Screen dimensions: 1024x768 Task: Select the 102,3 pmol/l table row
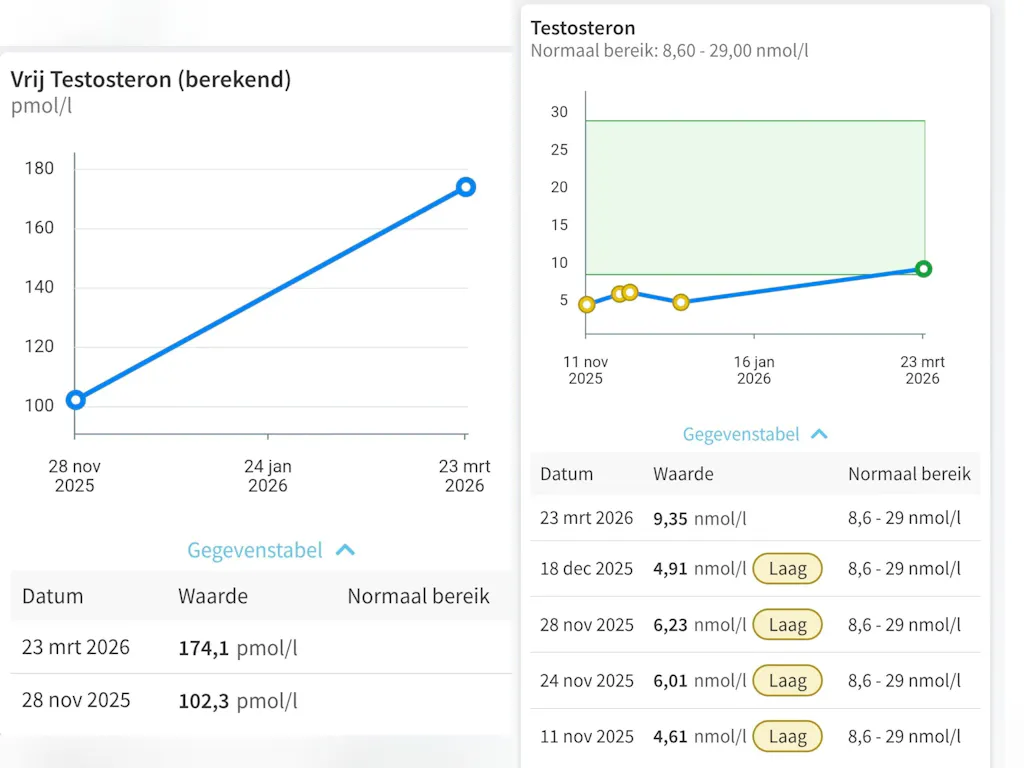(x=260, y=700)
